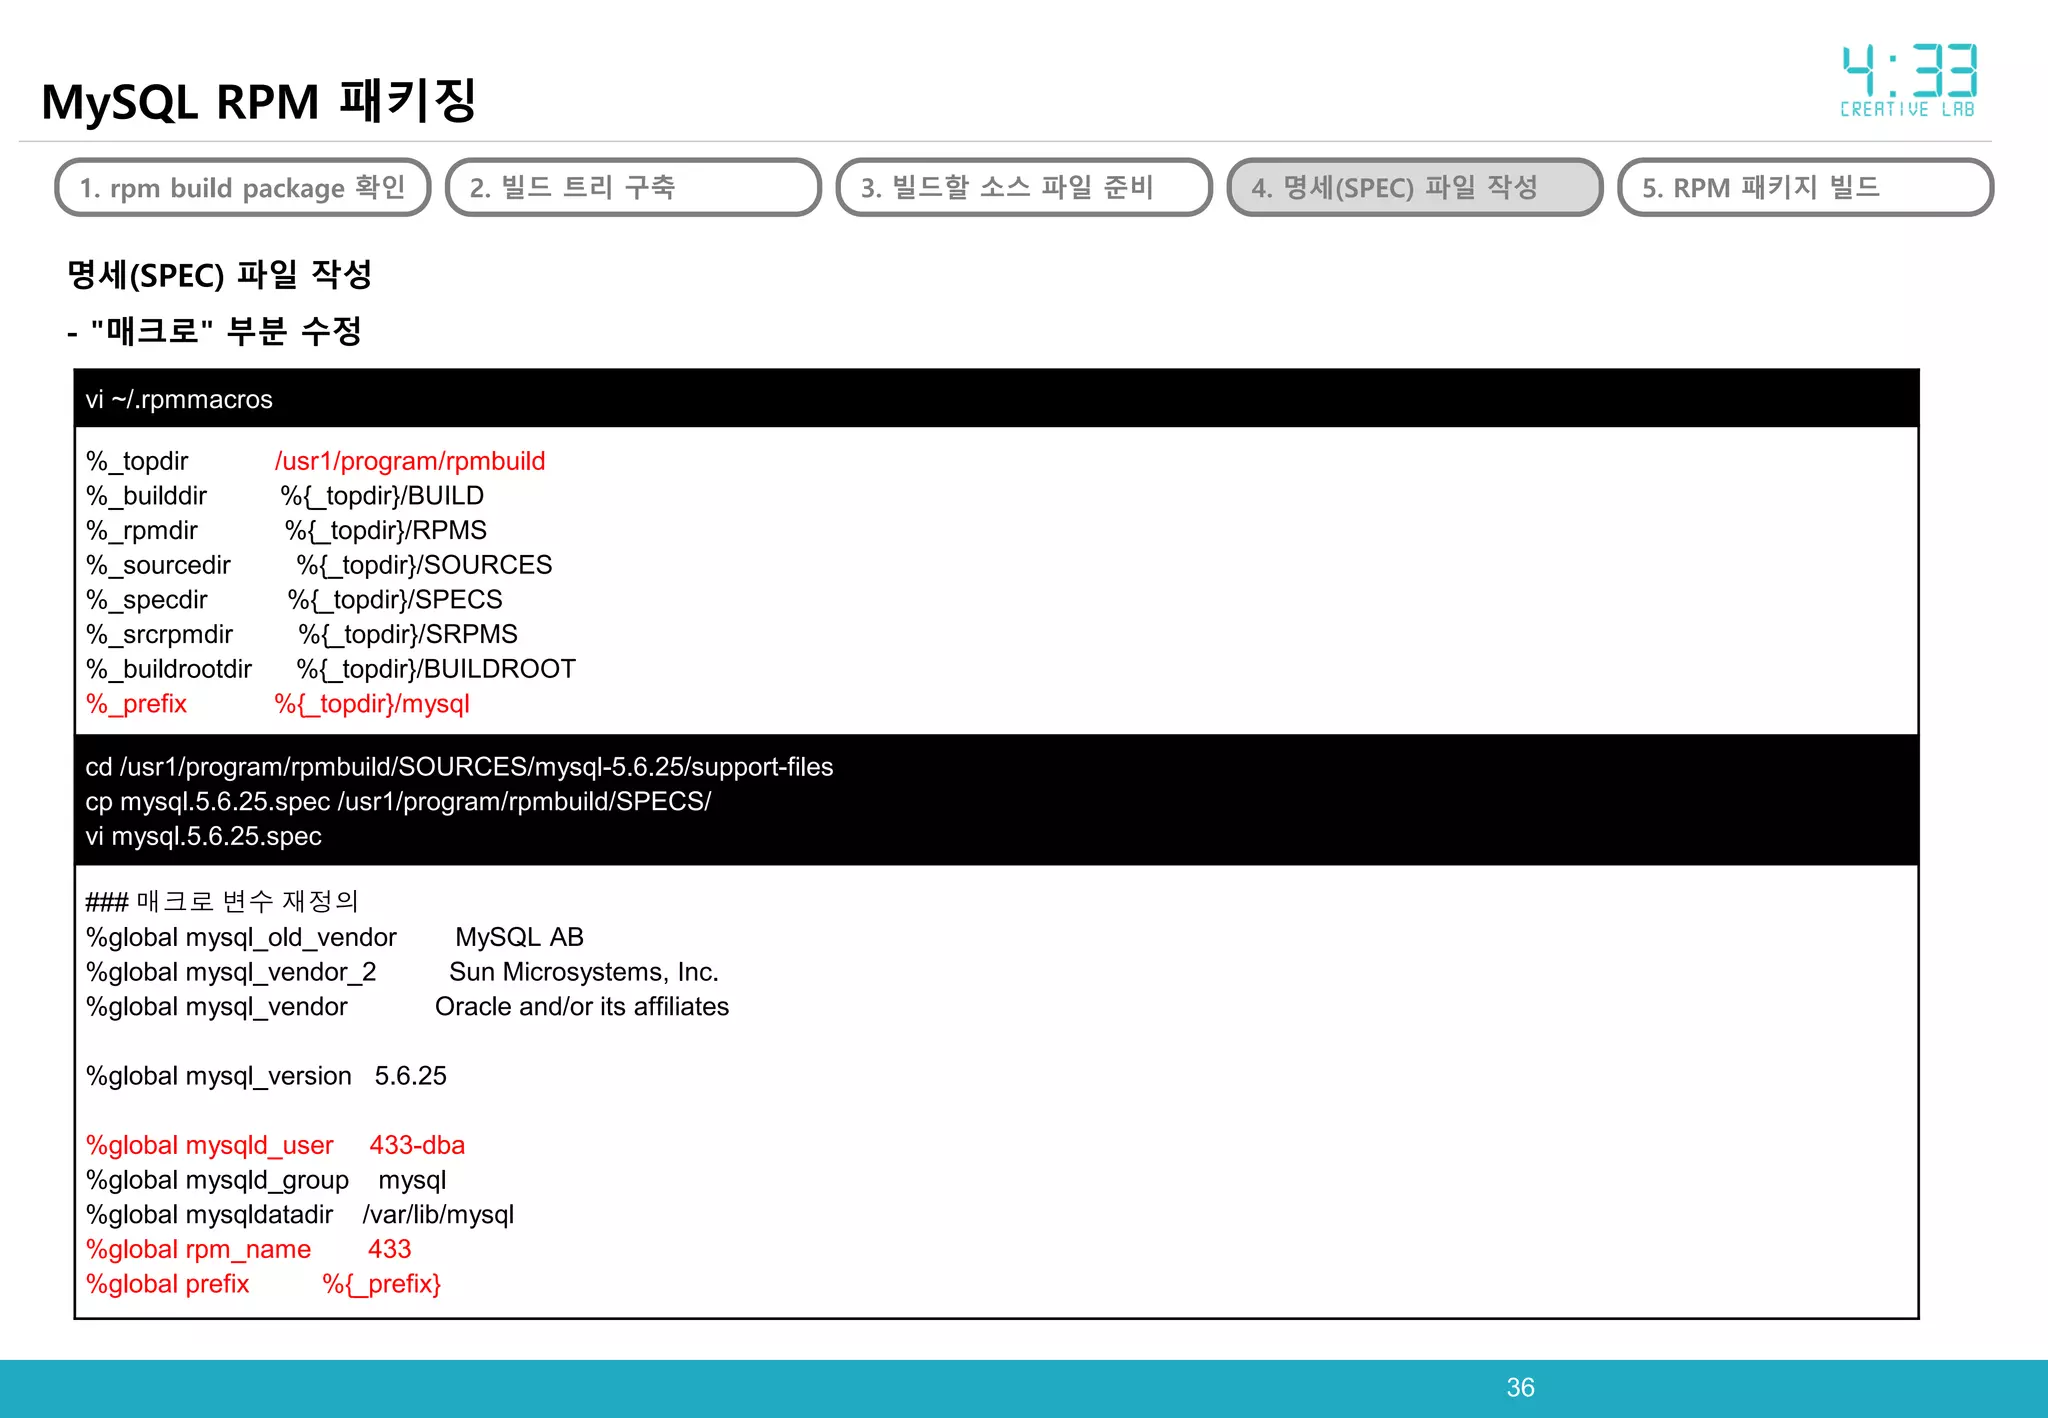
Task: Click the /usr1/program/rpmbuild path value
Action: (x=410, y=461)
